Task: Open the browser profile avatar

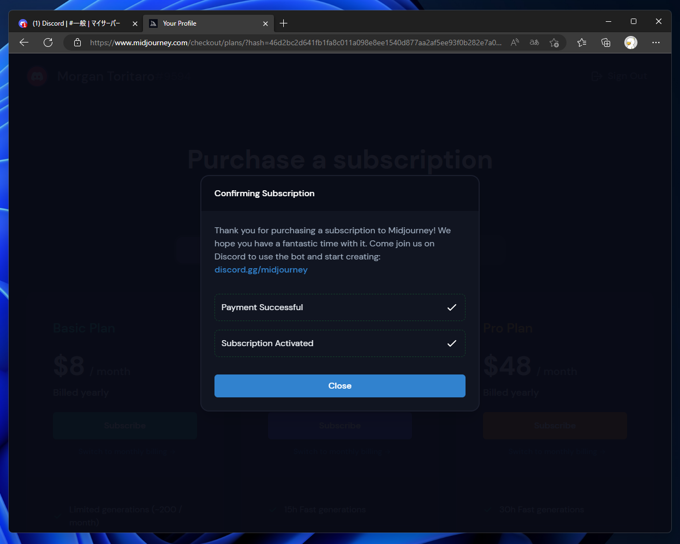Action: pyautogui.click(x=631, y=43)
